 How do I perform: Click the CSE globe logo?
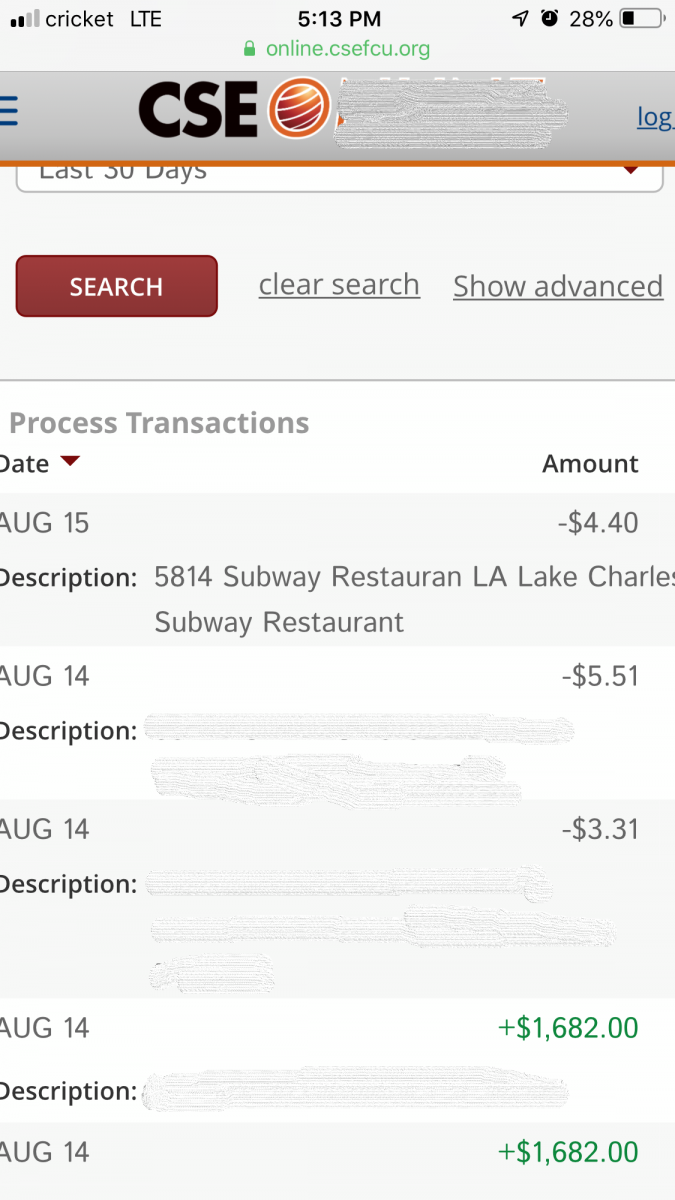(x=297, y=108)
